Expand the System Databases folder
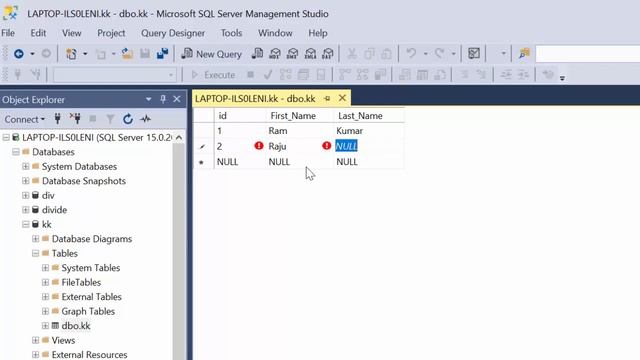 pyautogui.click(x=25, y=167)
